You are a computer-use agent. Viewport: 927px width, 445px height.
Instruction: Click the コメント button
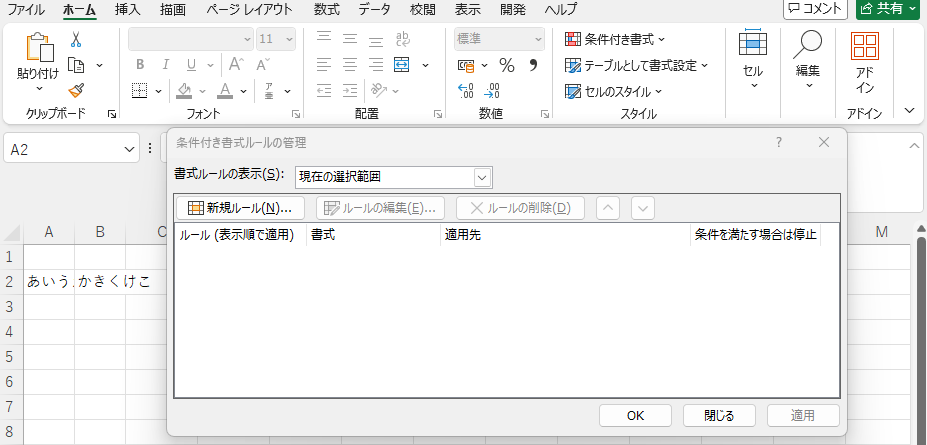pos(815,8)
